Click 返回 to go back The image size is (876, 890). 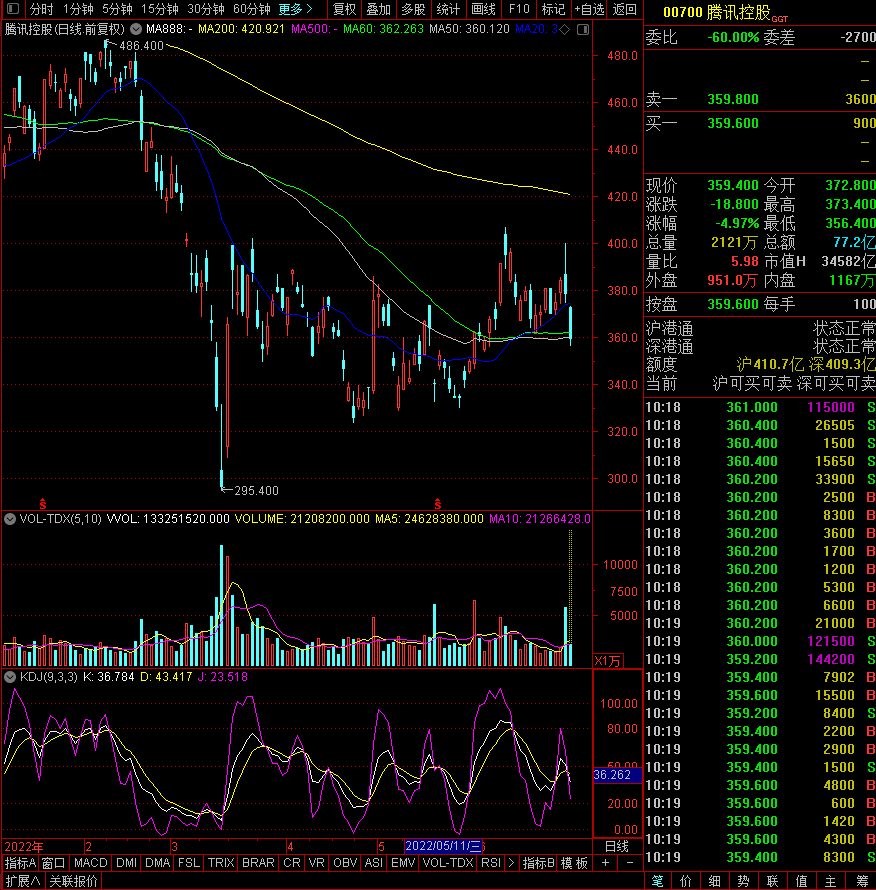[x=624, y=9]
